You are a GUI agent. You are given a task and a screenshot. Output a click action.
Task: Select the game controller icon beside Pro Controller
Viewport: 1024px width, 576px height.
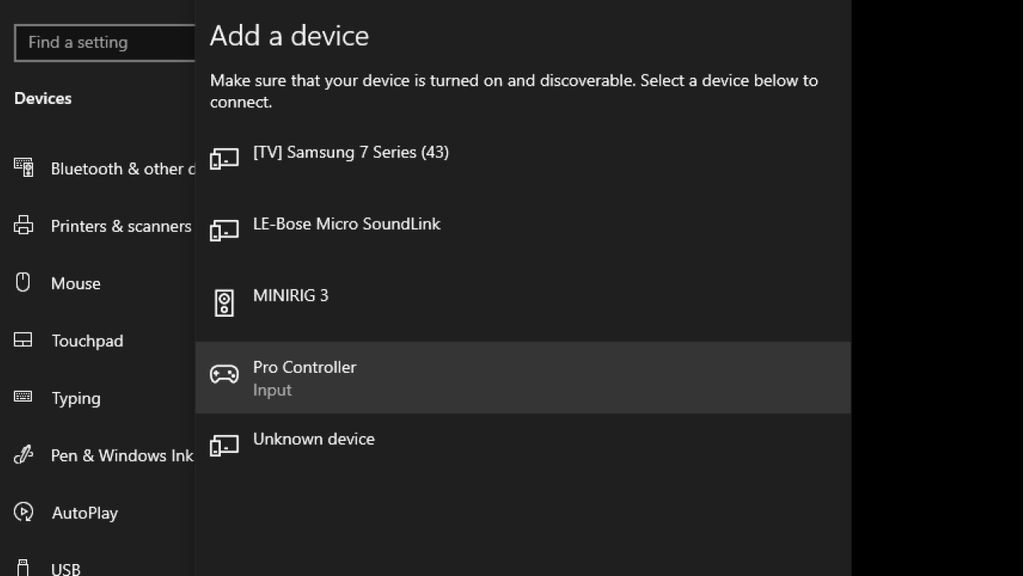[x=222, y=374]
